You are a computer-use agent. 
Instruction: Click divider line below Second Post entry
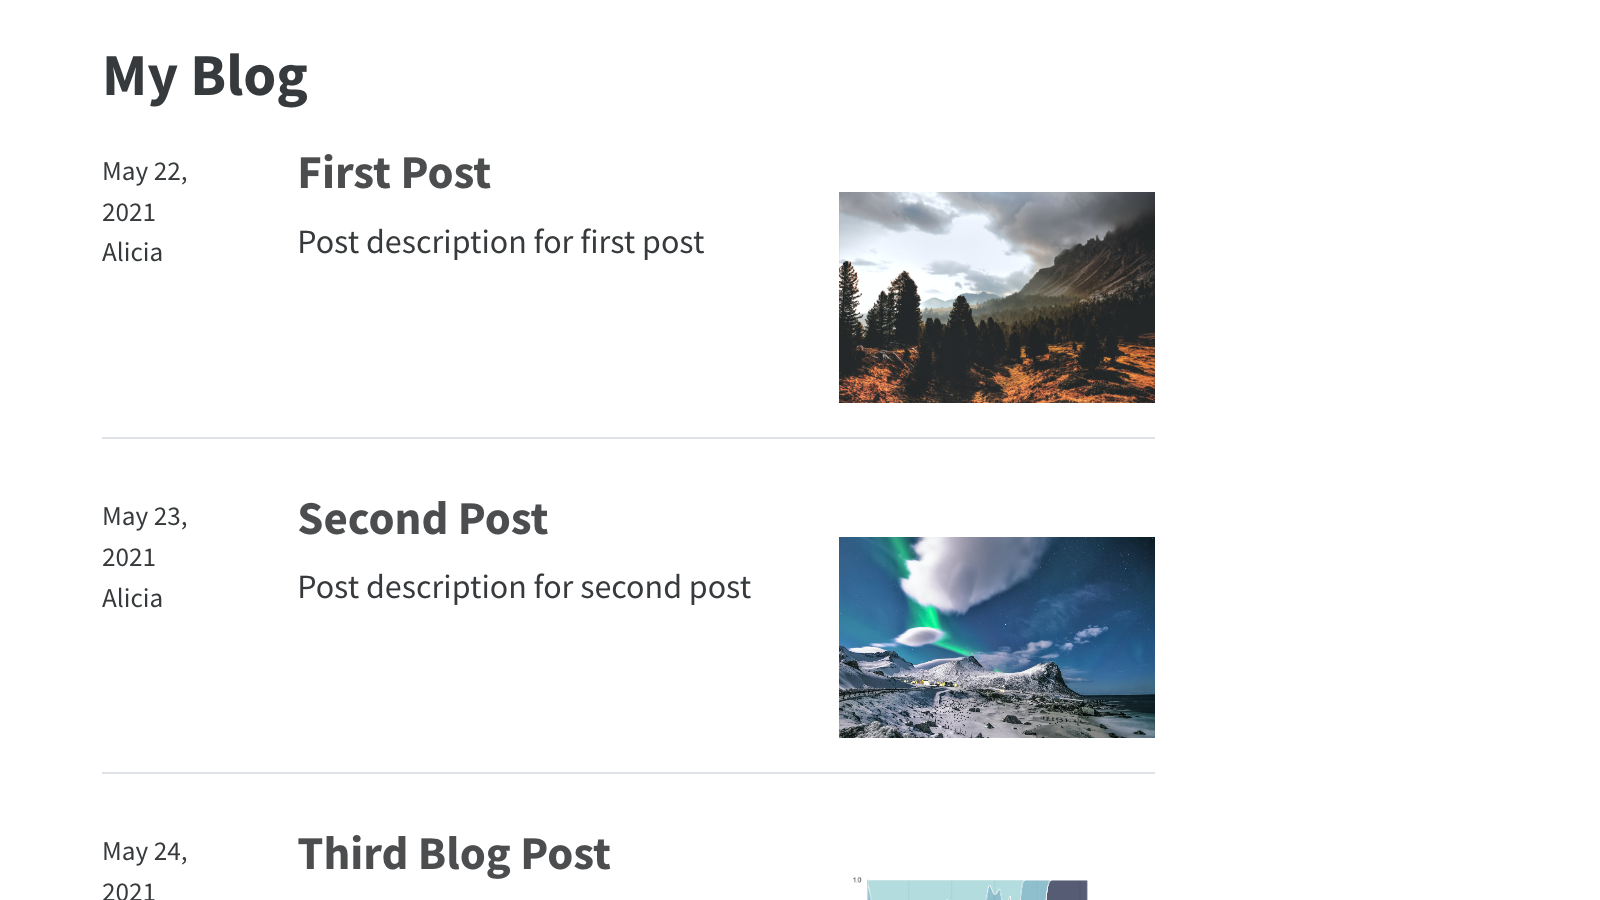[x=628, y=773]
